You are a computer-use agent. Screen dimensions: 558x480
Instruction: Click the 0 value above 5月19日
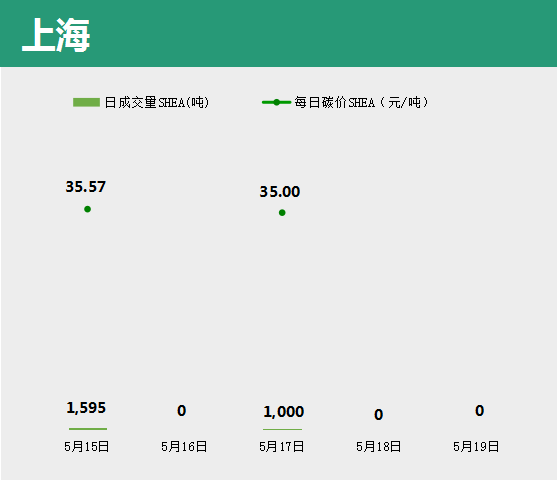(480, 411)
